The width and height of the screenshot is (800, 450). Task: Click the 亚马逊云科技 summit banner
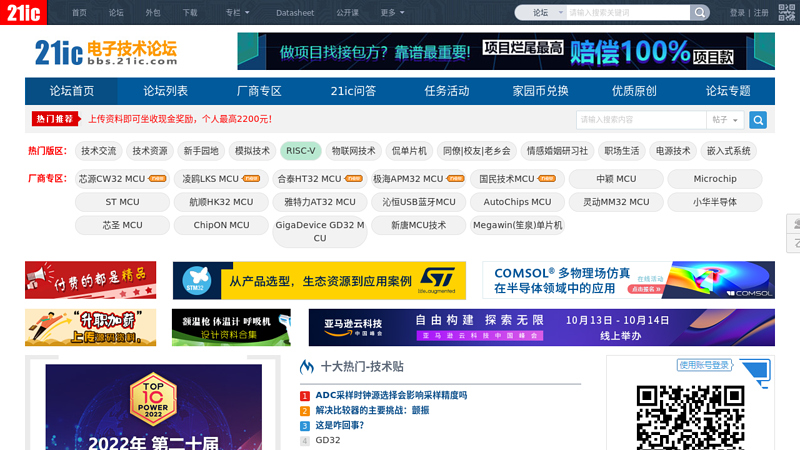[542, 328]
